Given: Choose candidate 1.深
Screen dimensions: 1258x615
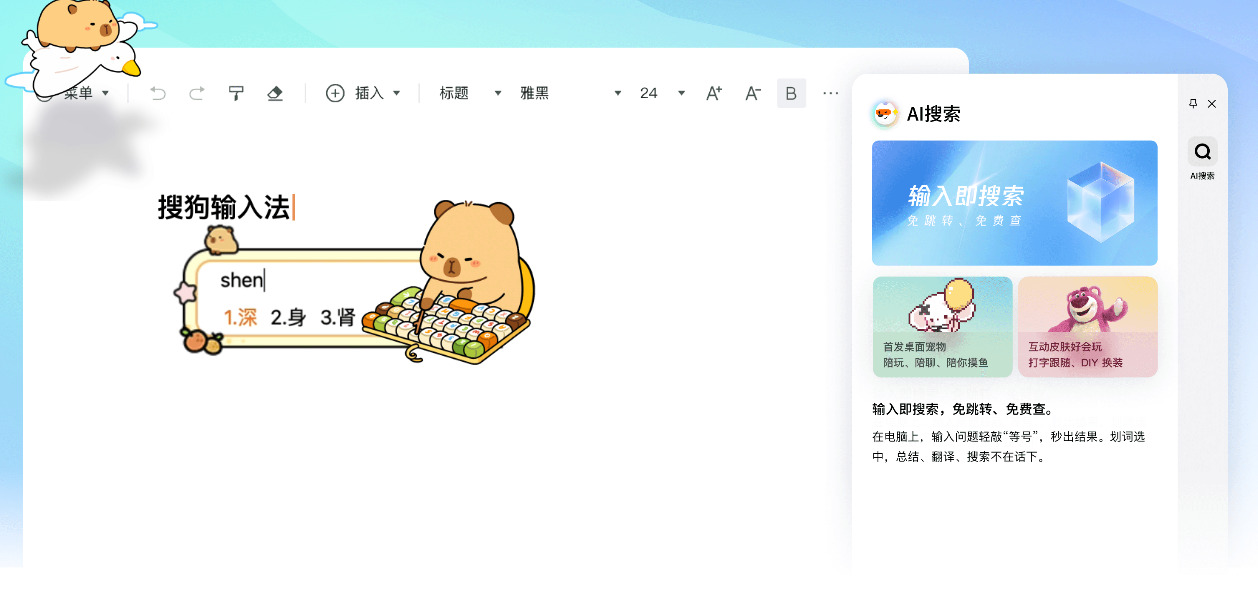Looking at the screenshot, I should pos(240,318).
